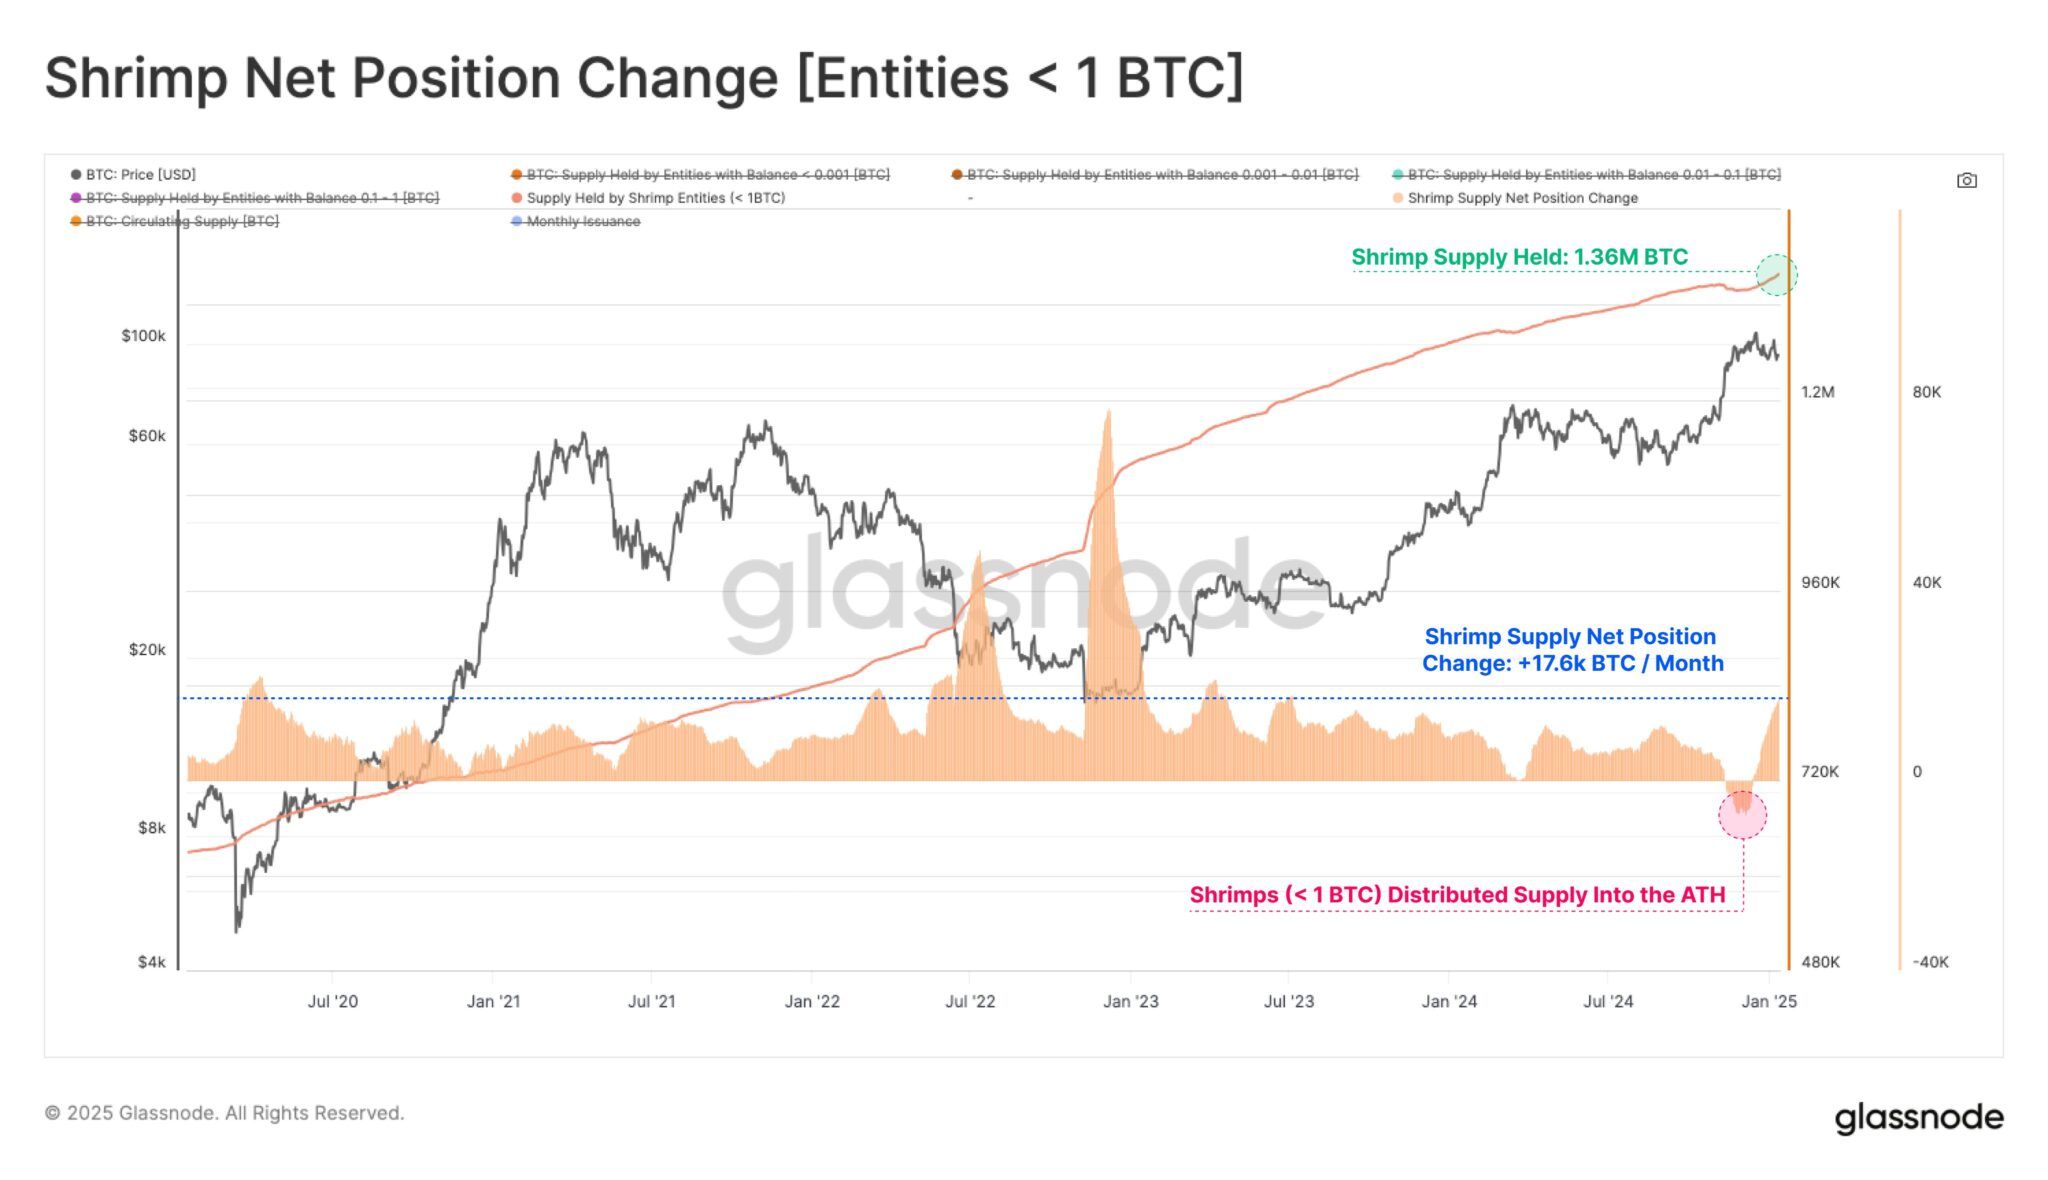2048x1180 pixels.
Task: Enable Monthly Issuance legend series
Action: pyautogui.click(x=576, y=221)
